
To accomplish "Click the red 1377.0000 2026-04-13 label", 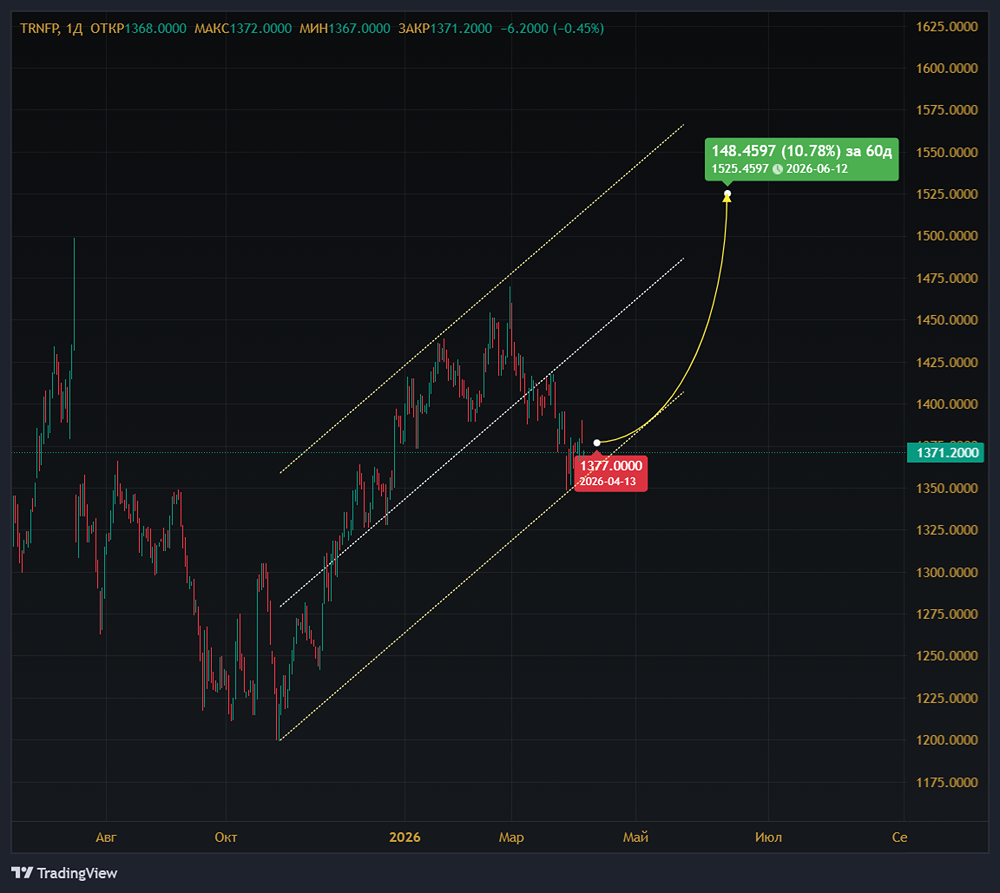I will pos(610,473).
